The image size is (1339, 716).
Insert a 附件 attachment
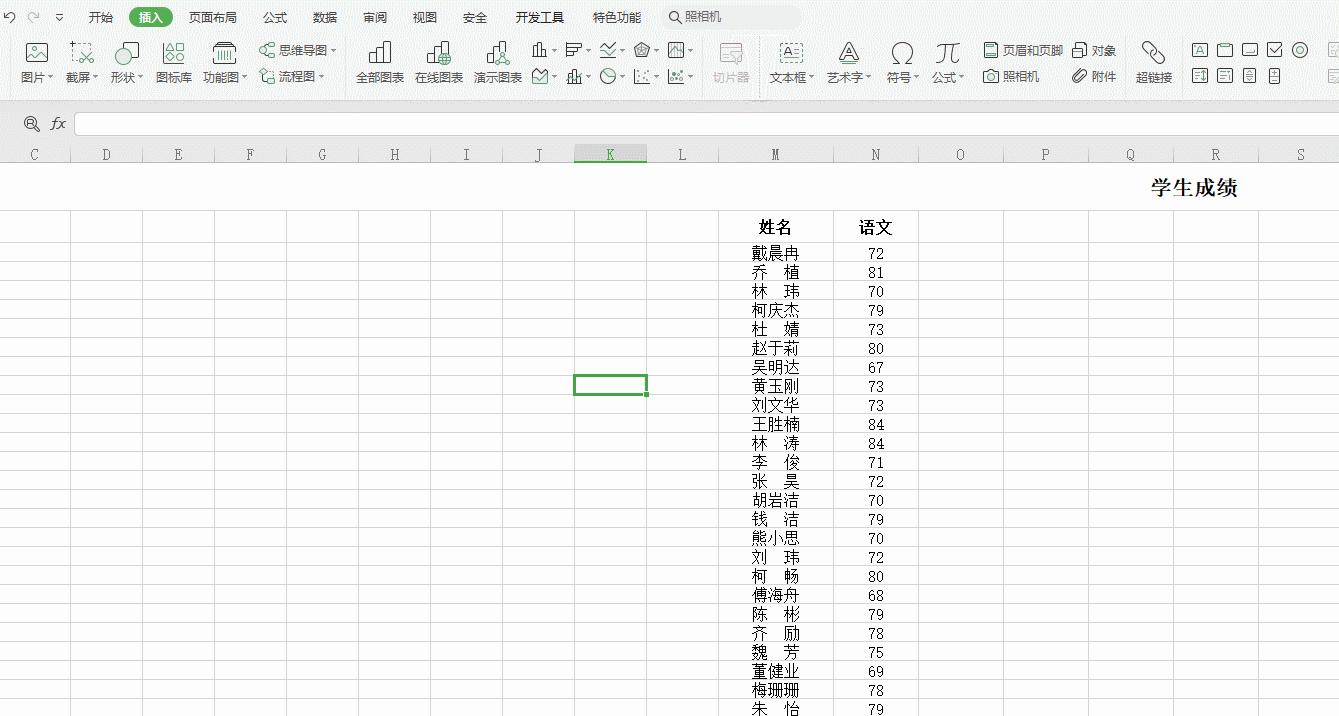click(1093, 75)
